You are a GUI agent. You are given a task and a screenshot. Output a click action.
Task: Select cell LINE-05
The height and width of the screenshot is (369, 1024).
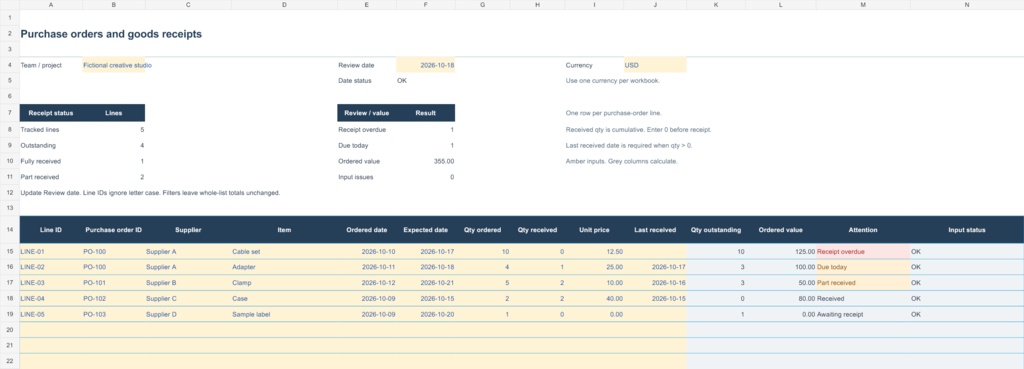click(x=51, y=314)
